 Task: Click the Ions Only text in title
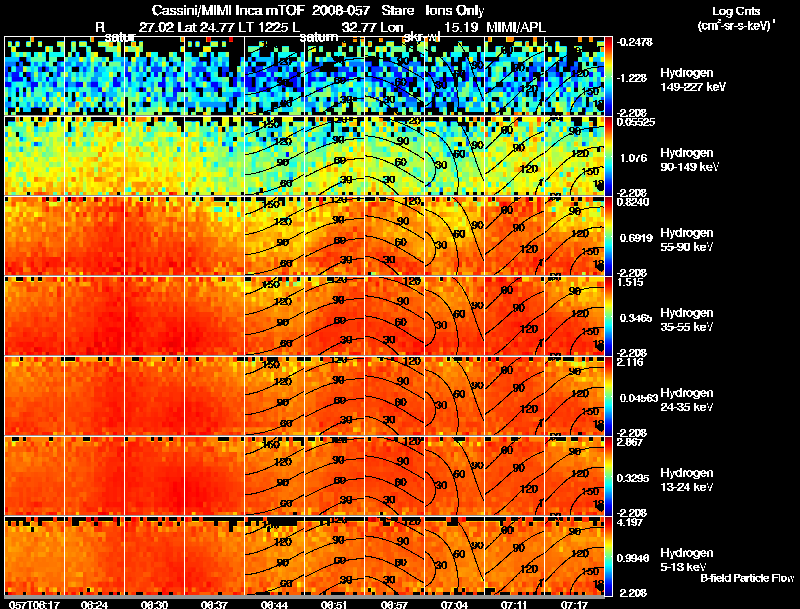click(455, 11)
